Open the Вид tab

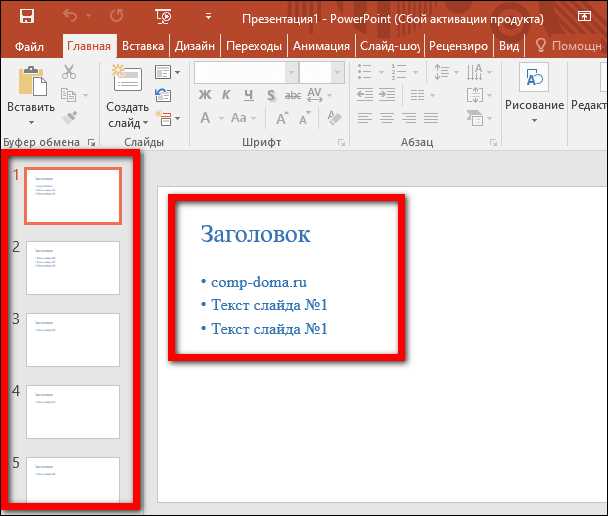pyautogui.click(x=509, y=46)
